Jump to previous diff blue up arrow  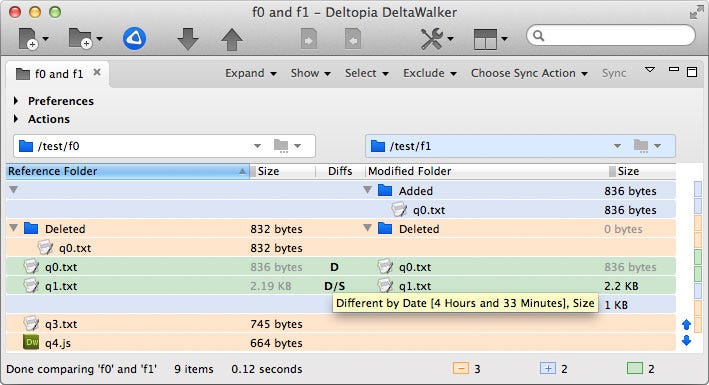pyautogui.click(x=686, y=324)
